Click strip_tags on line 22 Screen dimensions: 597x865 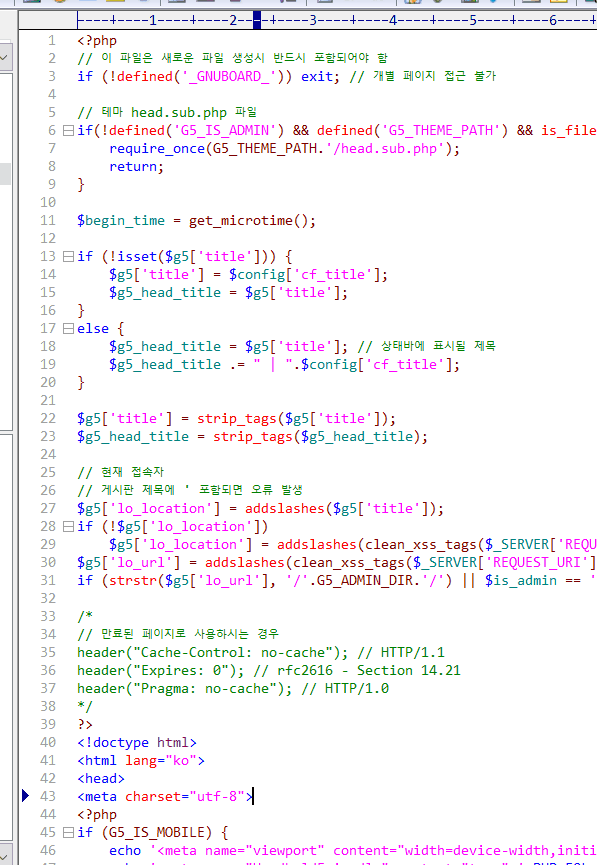[237, 419]
